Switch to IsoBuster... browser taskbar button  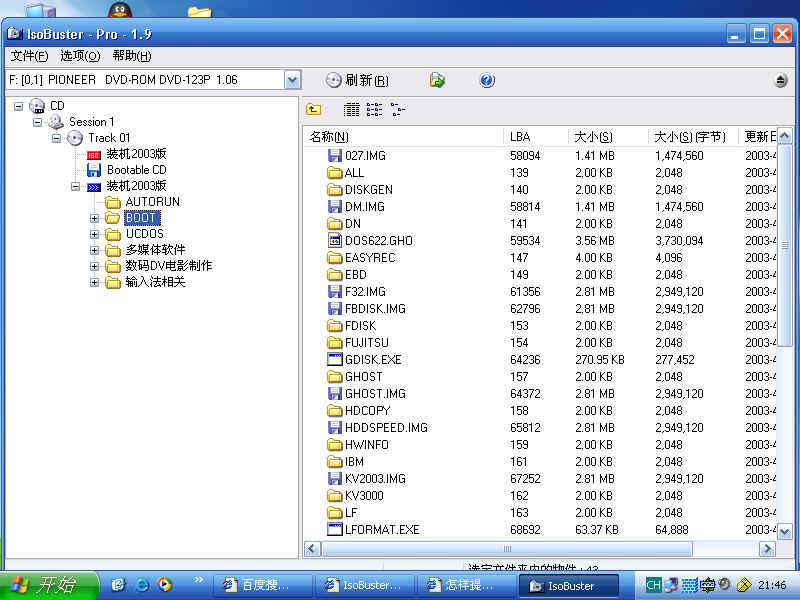click(x=364, y=585)
